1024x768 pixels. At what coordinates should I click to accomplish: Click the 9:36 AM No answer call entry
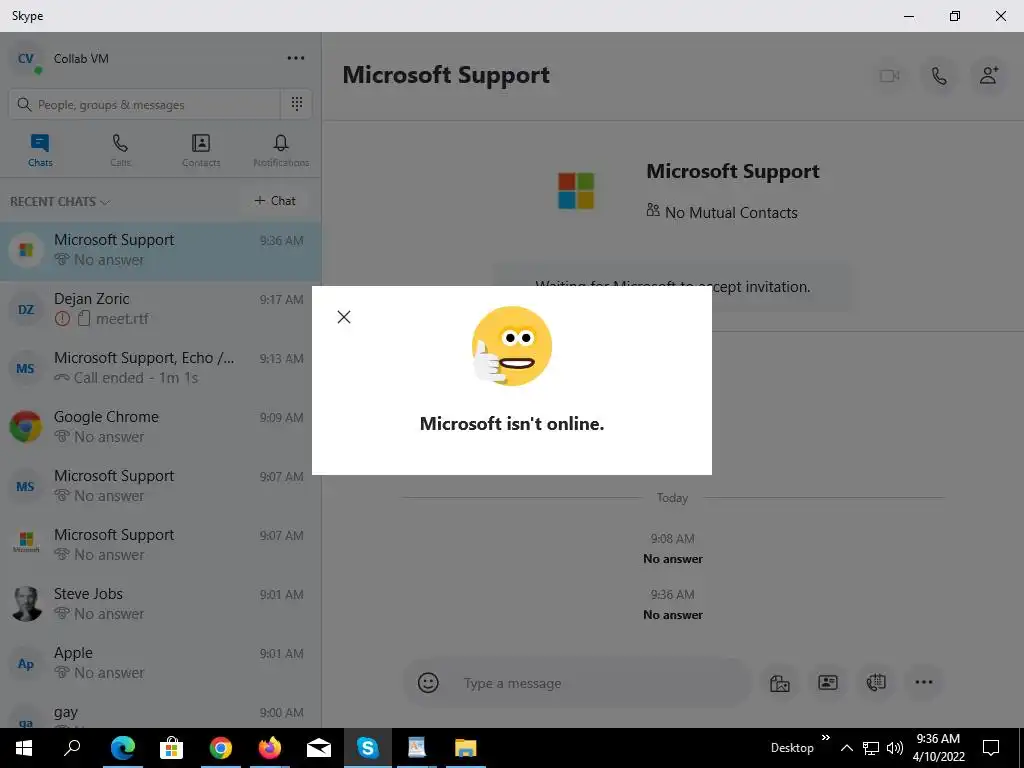pos(673,605)
